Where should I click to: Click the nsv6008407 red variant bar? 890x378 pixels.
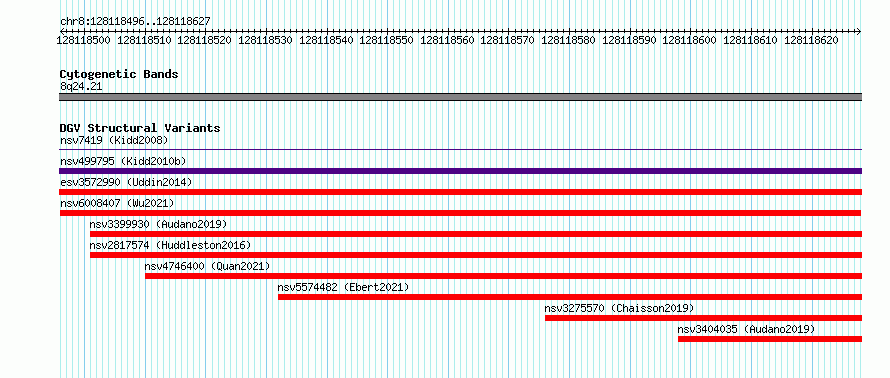[460, 213]
